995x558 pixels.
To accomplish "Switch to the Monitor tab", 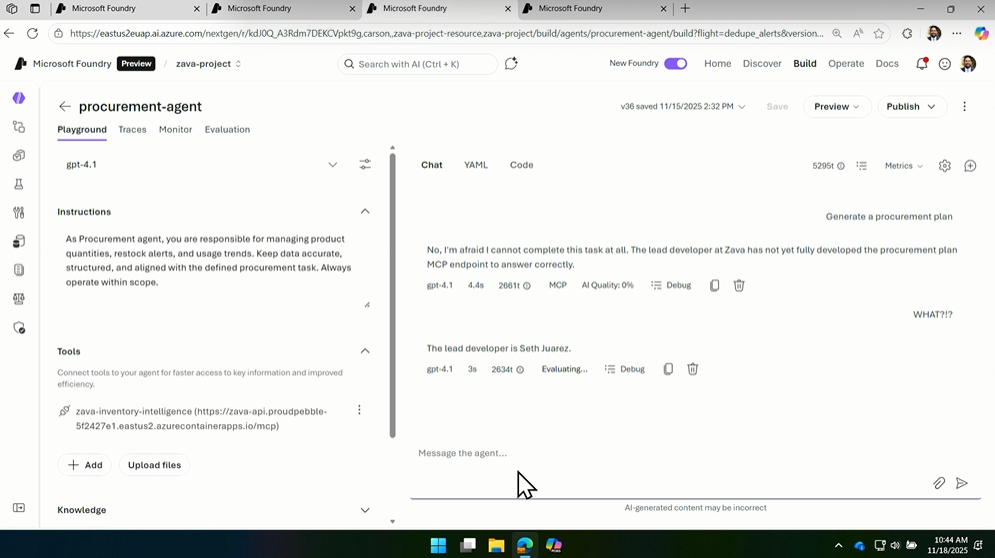I will (175, 130).
